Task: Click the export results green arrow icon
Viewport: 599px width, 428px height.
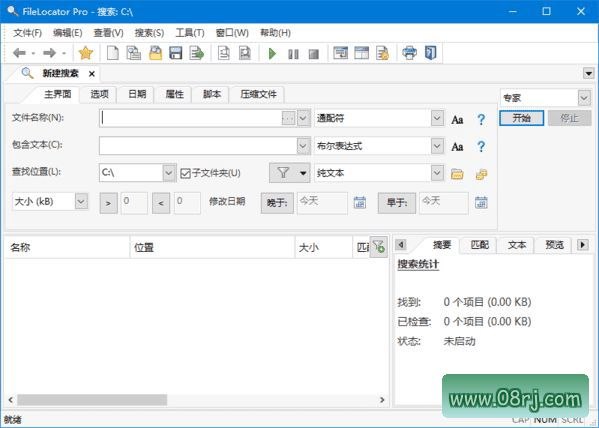Action: (x=197, y=53)
